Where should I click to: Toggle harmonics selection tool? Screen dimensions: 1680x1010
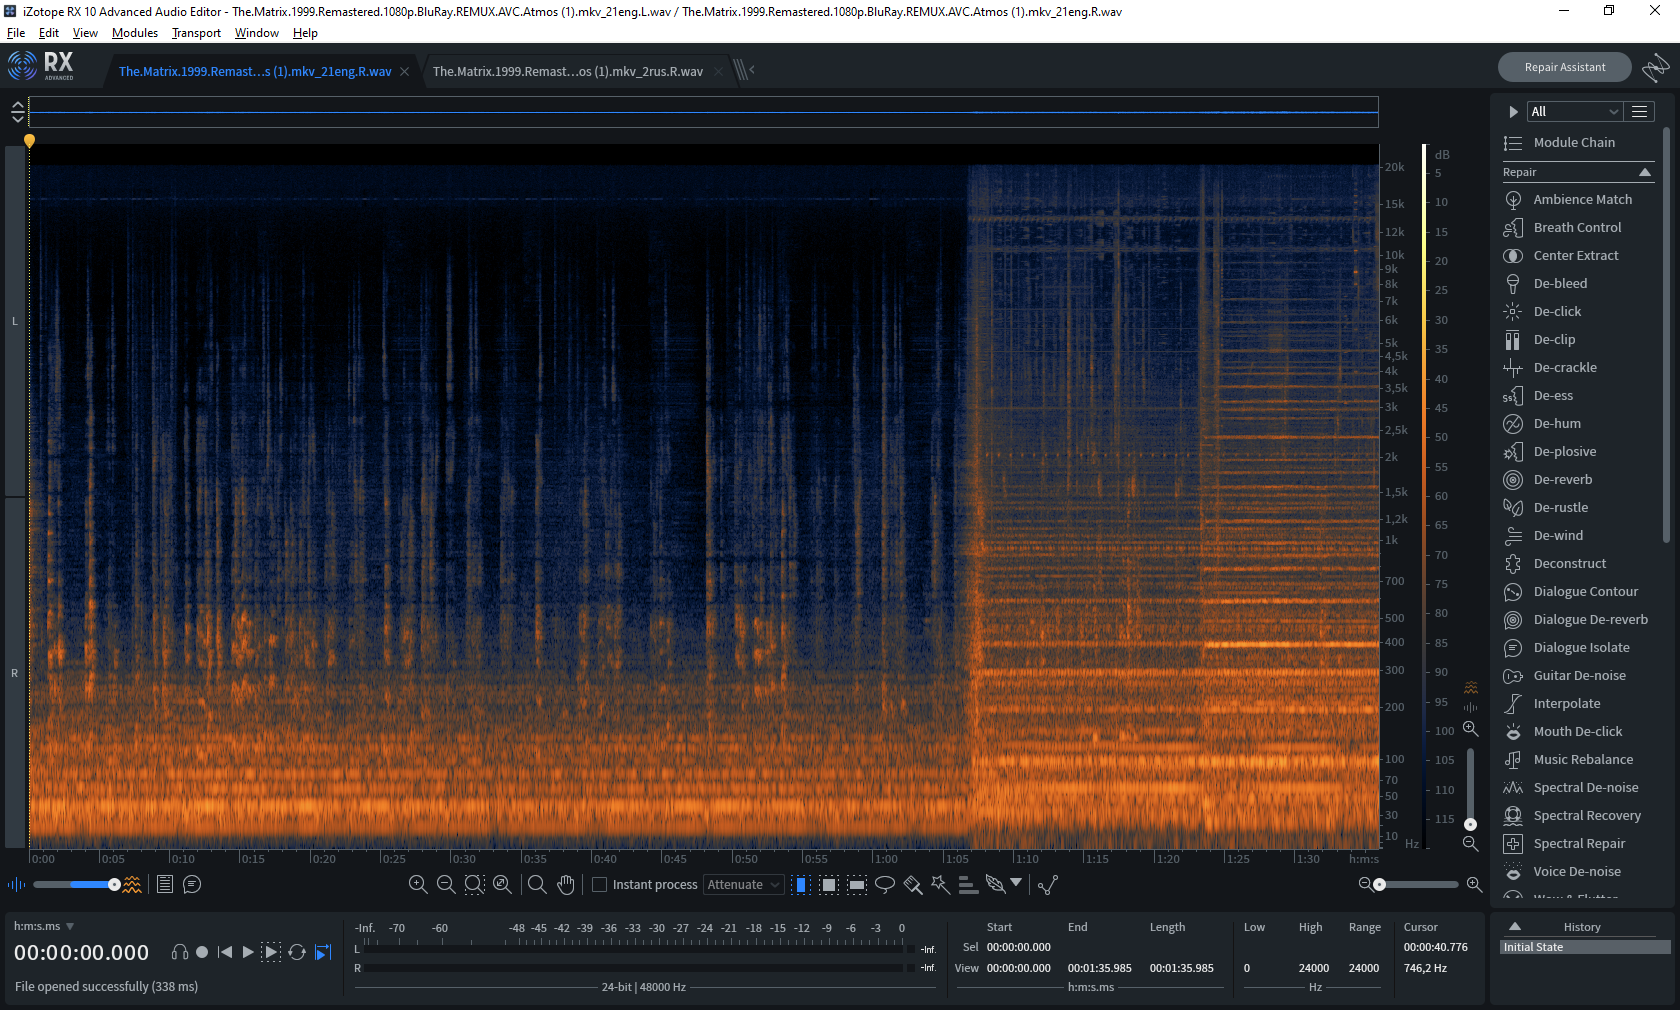pyautogui.click(x=968, y=884)
